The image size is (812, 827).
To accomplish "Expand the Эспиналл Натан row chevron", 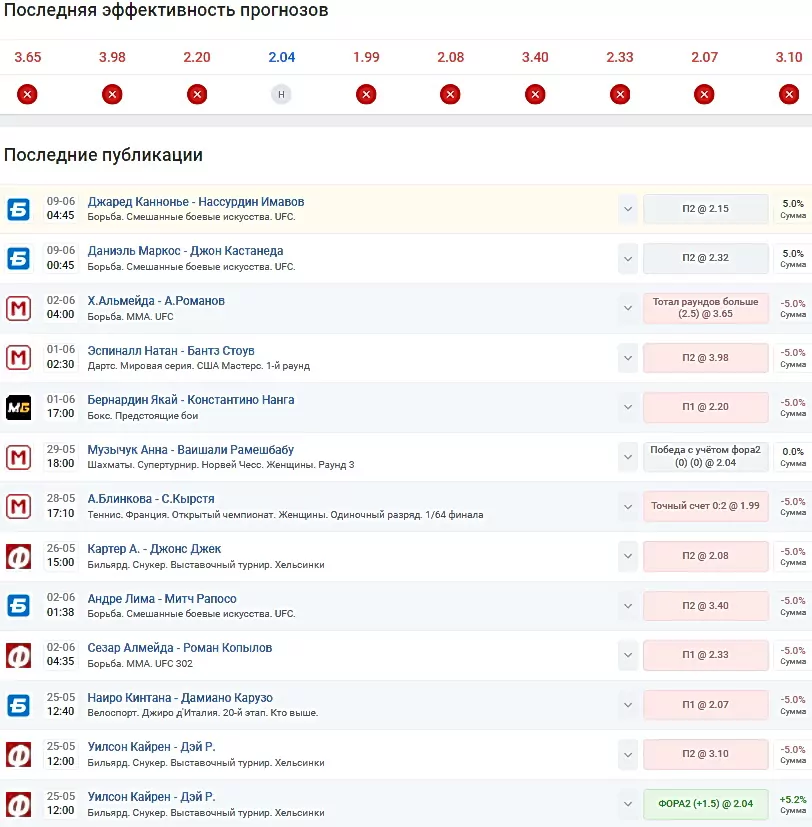I will (x=627, y=358).
